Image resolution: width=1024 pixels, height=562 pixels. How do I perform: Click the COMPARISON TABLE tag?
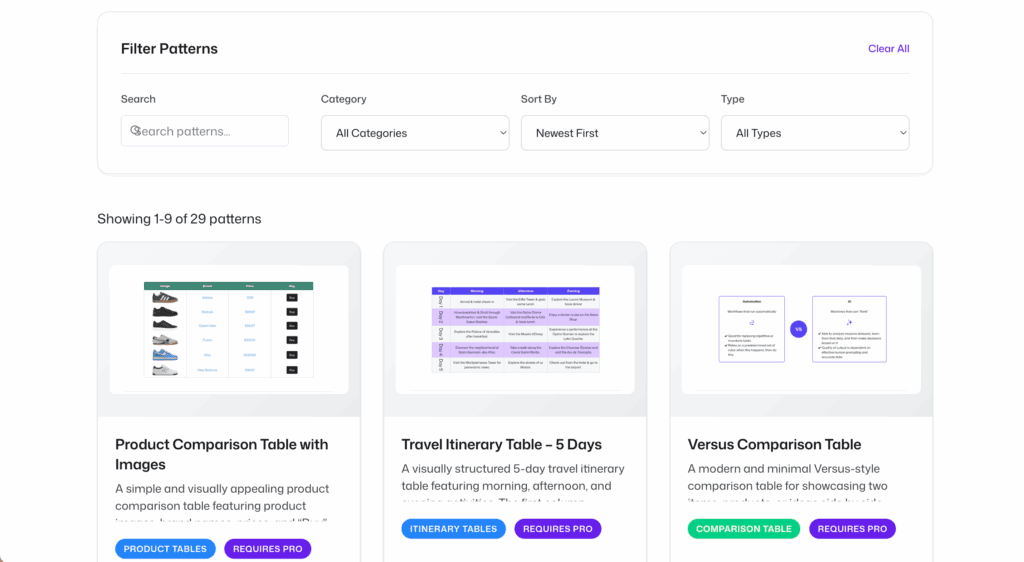(x=744, y=529)
